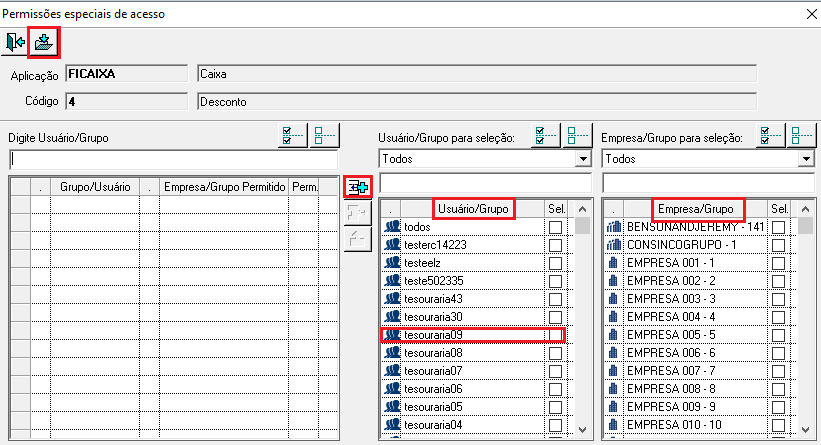Image resolution: width=821 pixels, height=445 pixels.
Task: Click the group icon beside tesouraria43
Action: pyautogui.click(x=392, y=298)
